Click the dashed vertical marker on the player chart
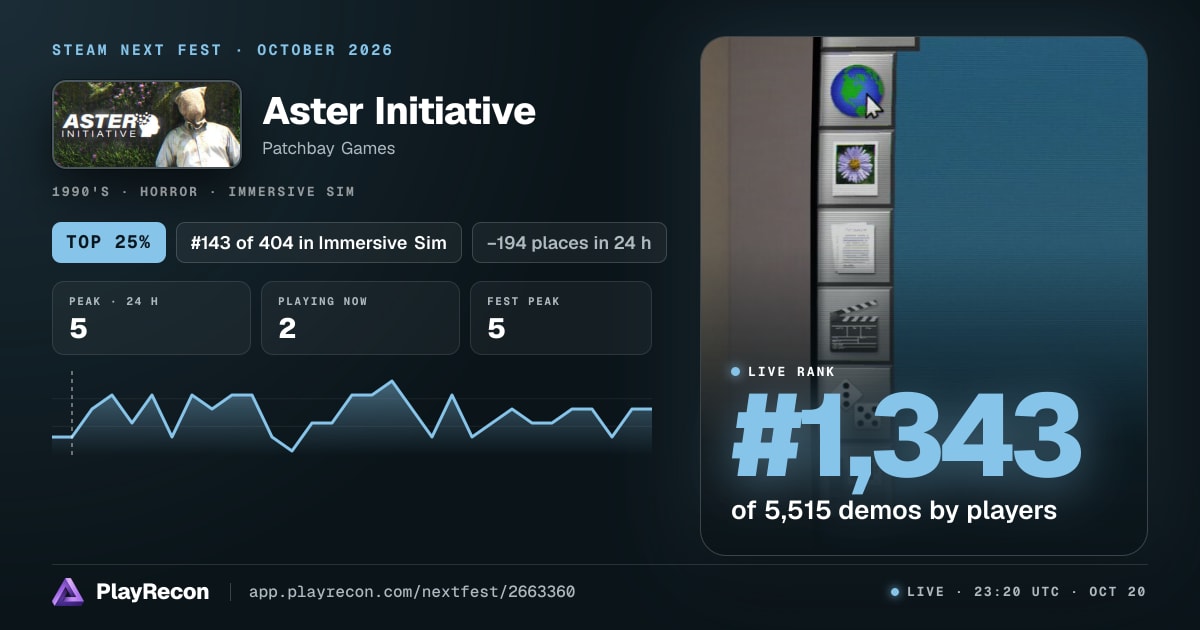The width and height of the screenshot is (1200, 630). pos(72,413)
